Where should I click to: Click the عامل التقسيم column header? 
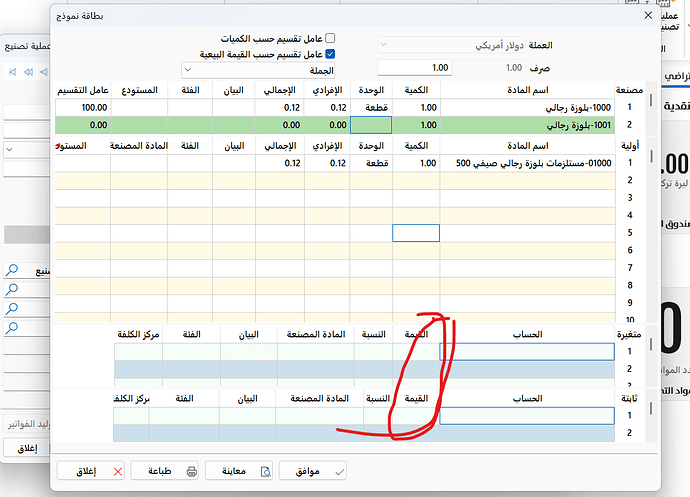(x=85, y=90)
